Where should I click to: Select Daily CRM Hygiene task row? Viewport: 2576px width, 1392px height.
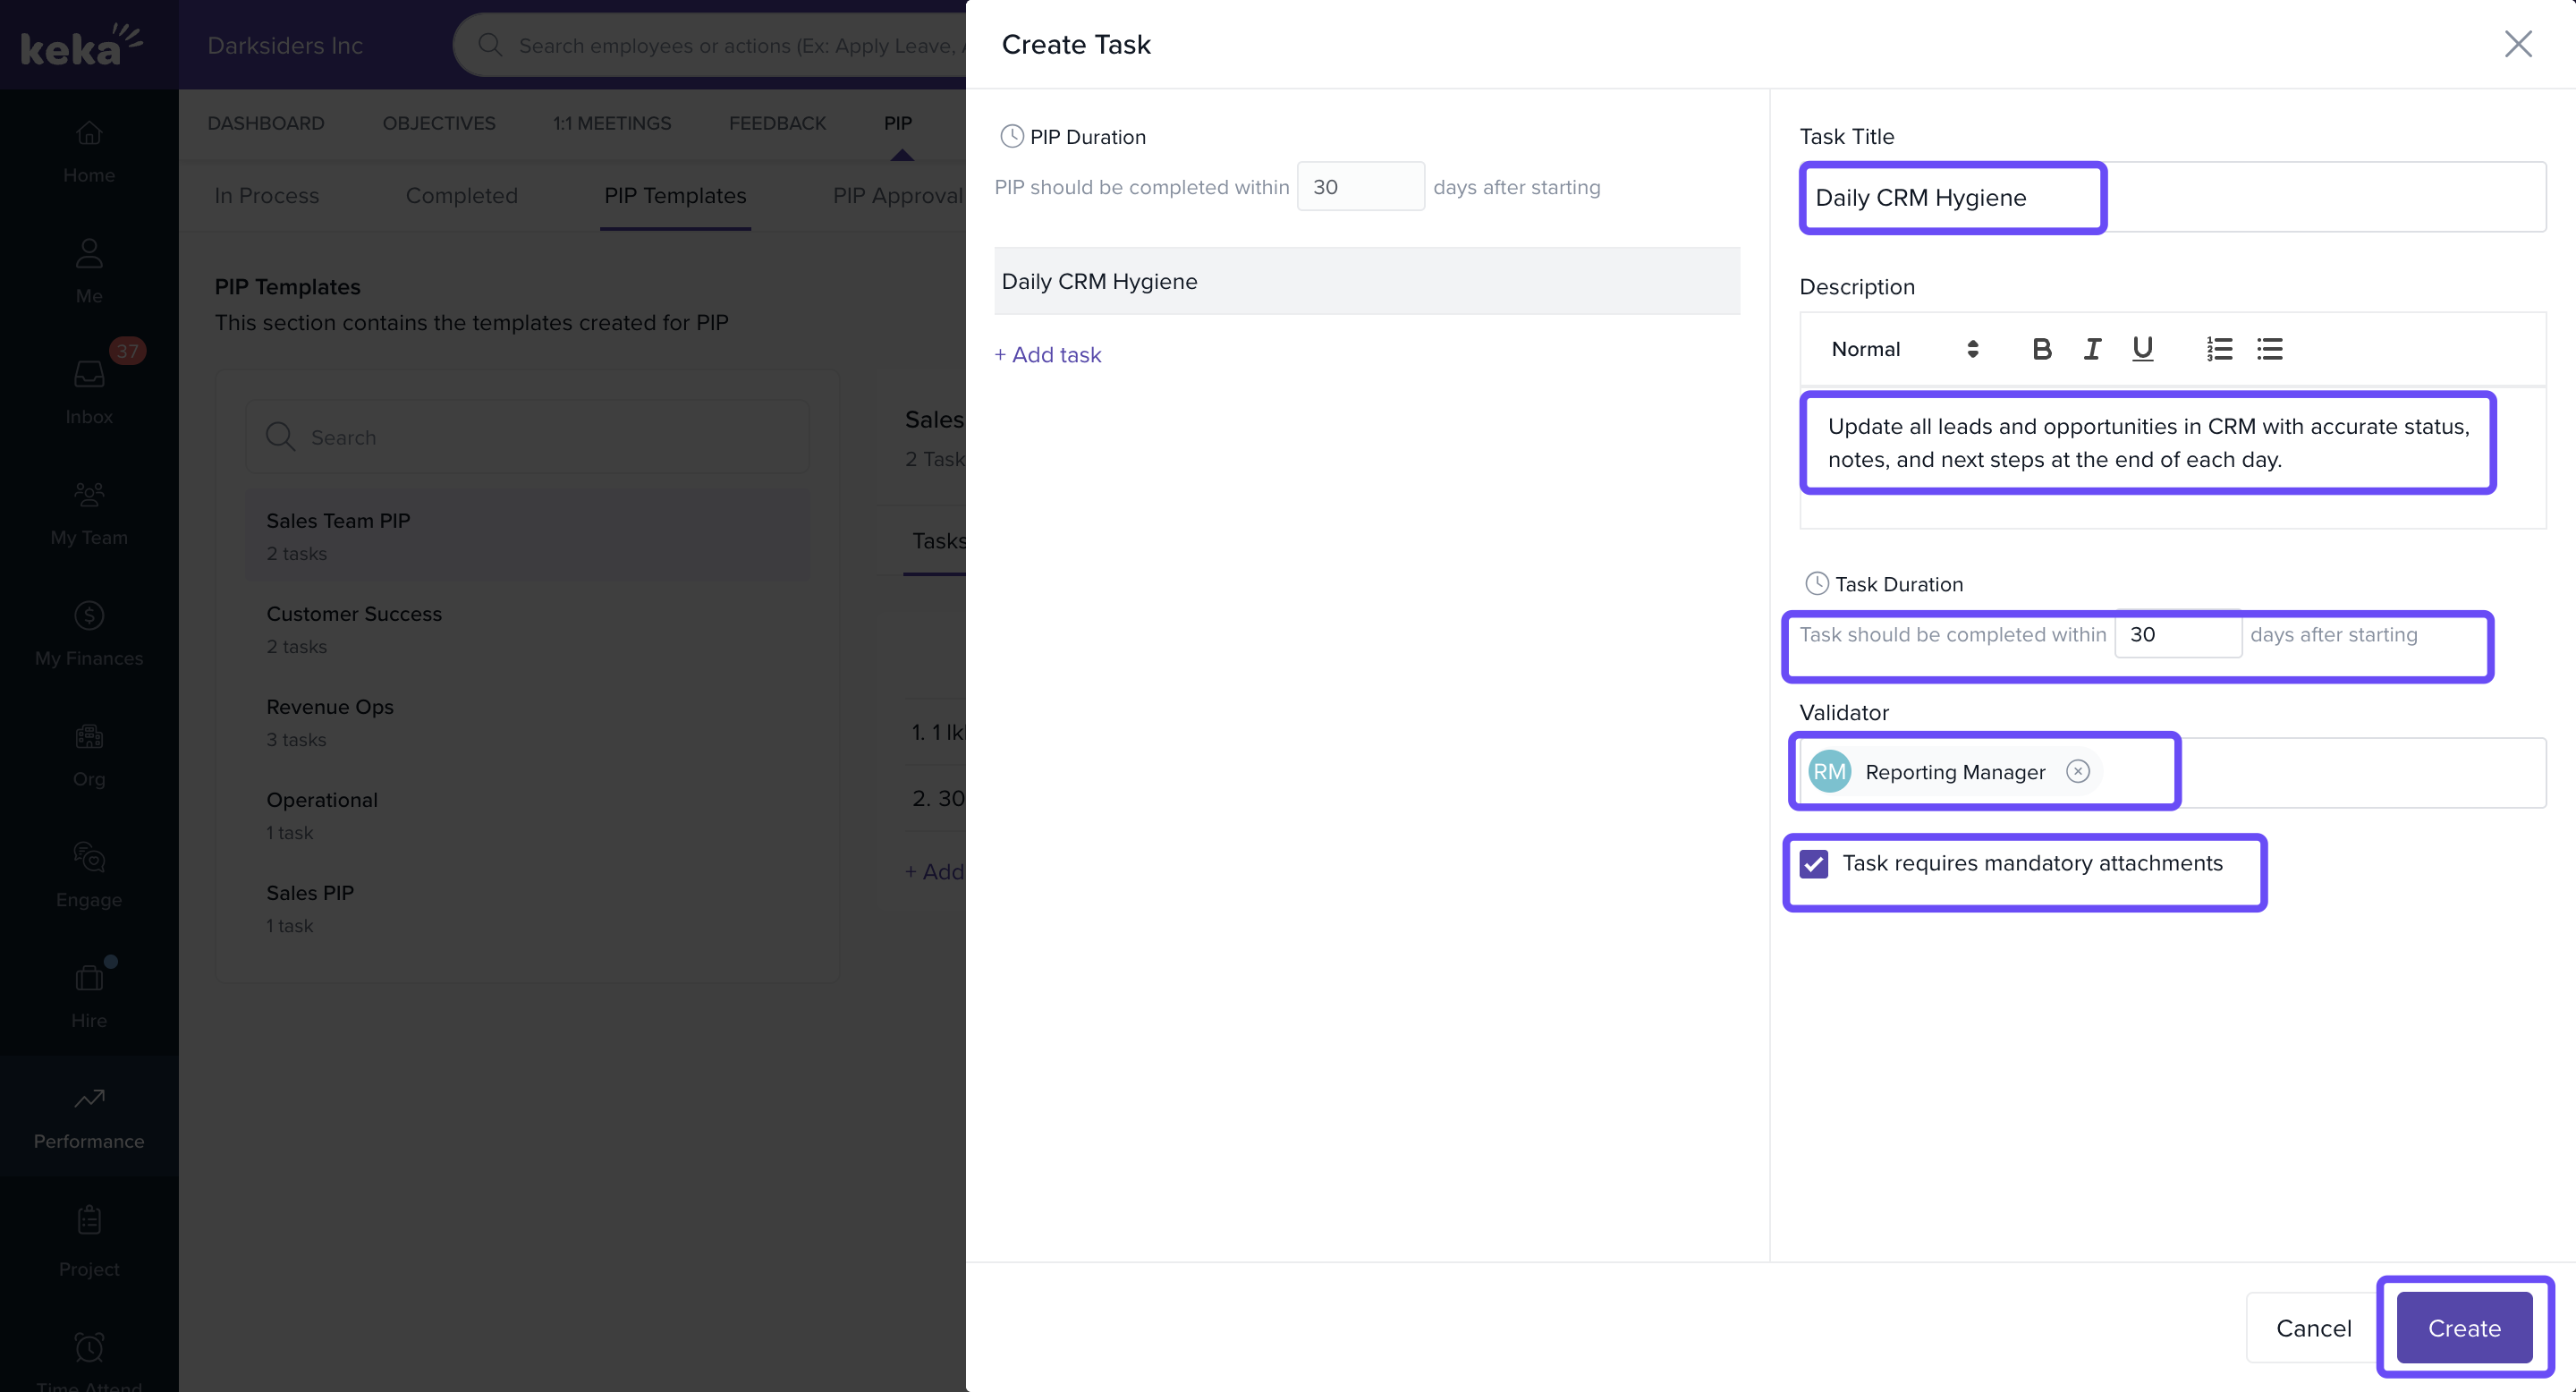coord(1366,281)
